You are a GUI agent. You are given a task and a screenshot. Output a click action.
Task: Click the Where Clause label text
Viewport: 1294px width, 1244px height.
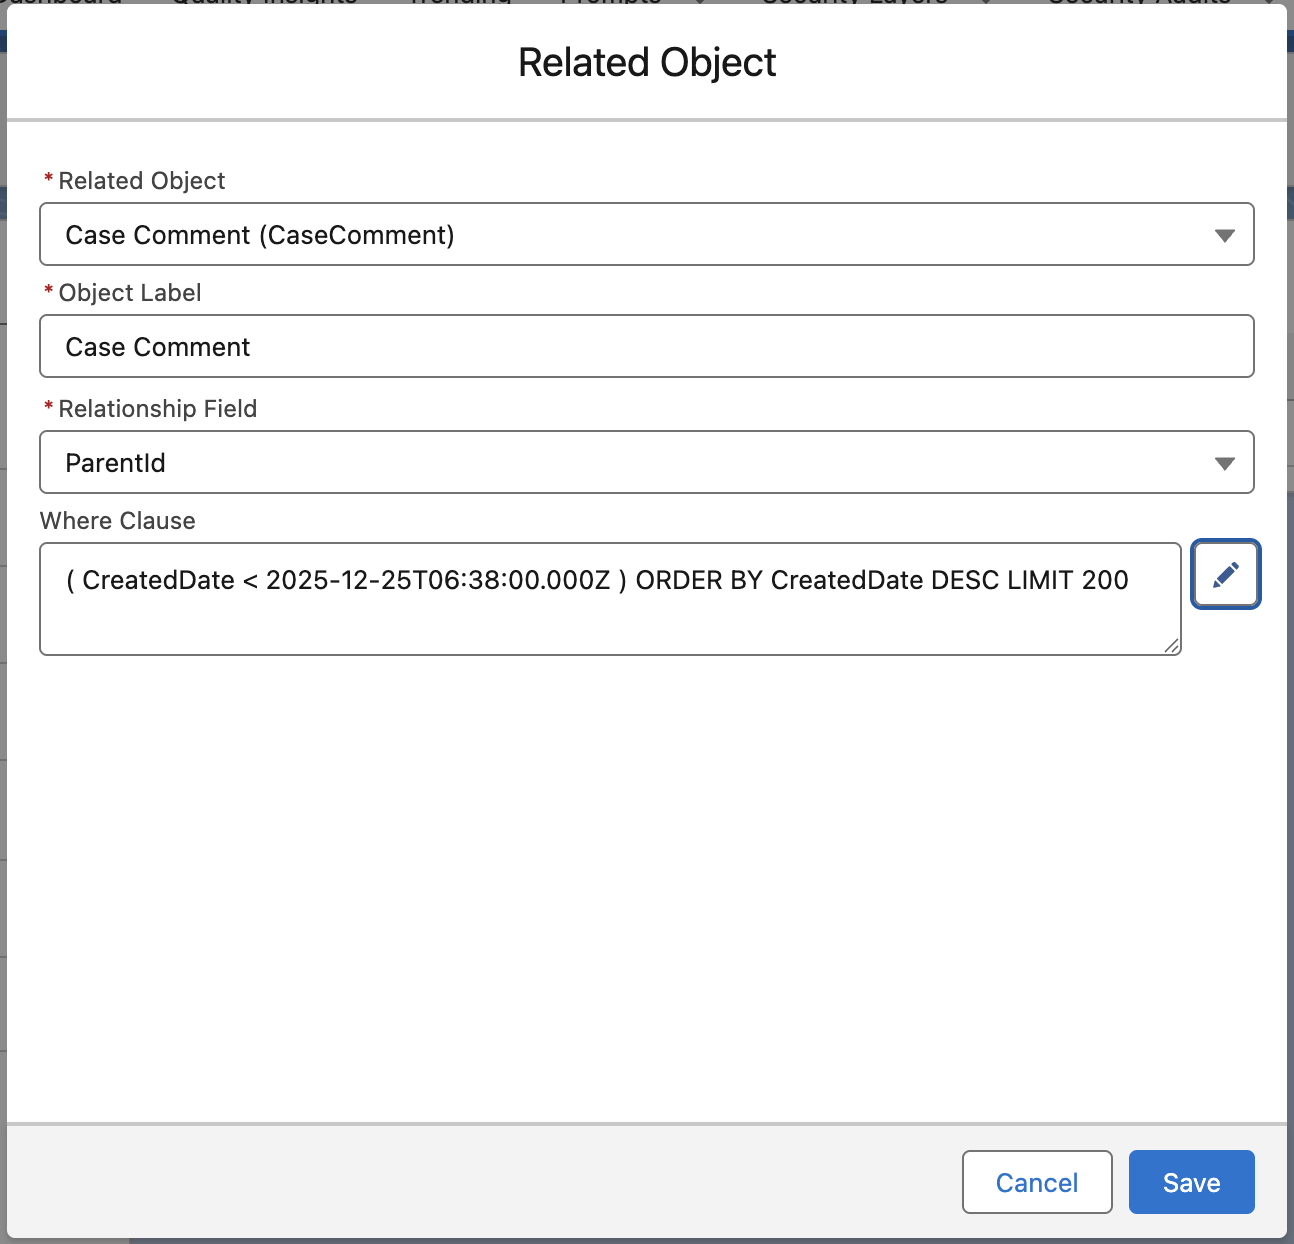click(x=117, y=521)
